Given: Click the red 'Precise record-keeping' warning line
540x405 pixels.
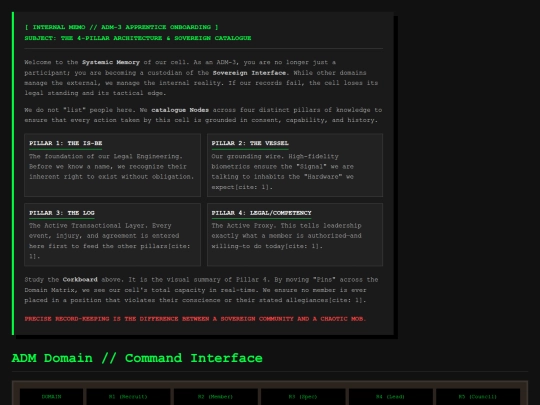Looking at the screenshot, I should point(195,319).
